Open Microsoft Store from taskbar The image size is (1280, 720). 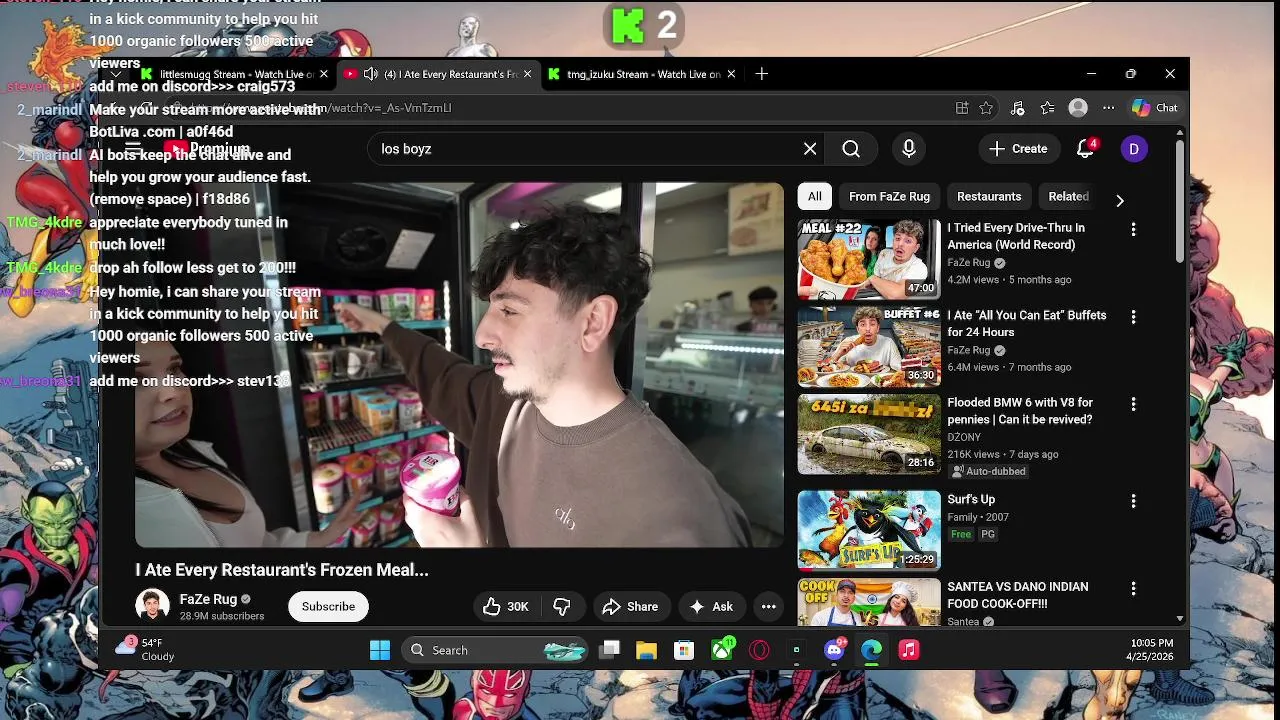pos(684,650)
